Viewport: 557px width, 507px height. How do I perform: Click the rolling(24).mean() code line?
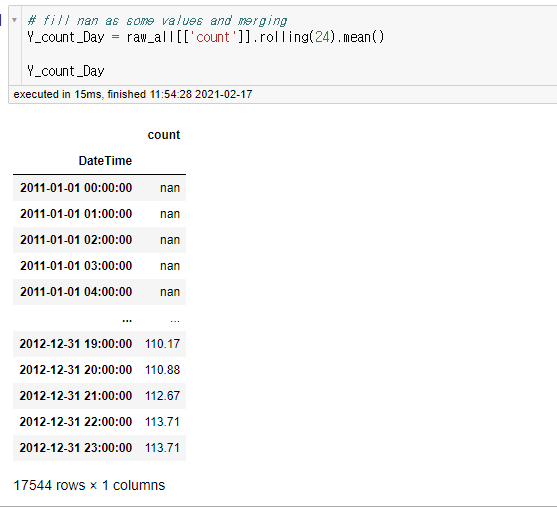click(x=206, y=37)
